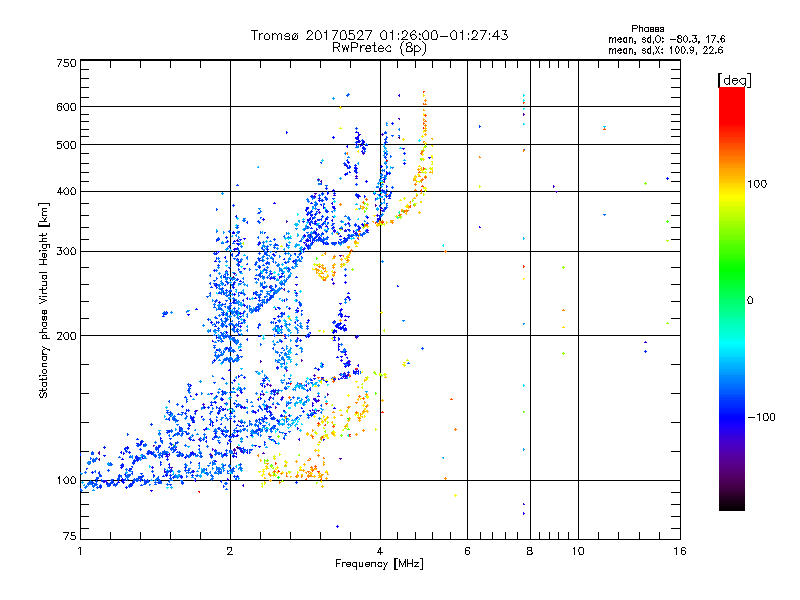The image size is (800, 600).
Task: Click the colorbar tick label '0'
Action: point(749,301)
